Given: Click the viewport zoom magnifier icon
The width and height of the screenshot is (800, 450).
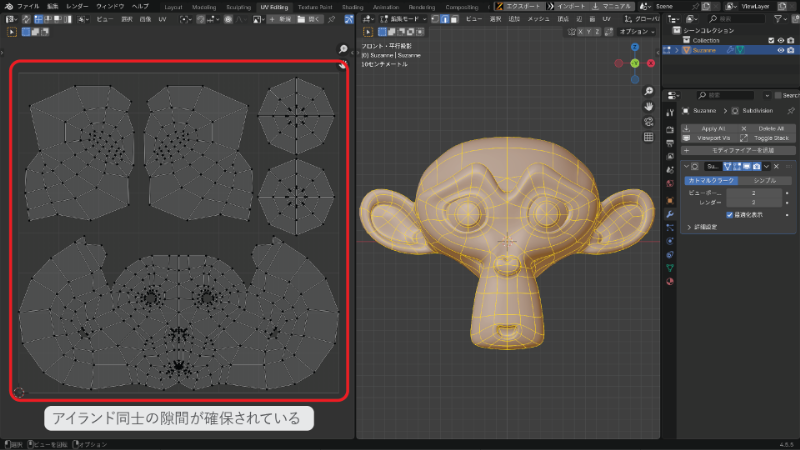Looking at the screenshot, I should pos(648,91).
